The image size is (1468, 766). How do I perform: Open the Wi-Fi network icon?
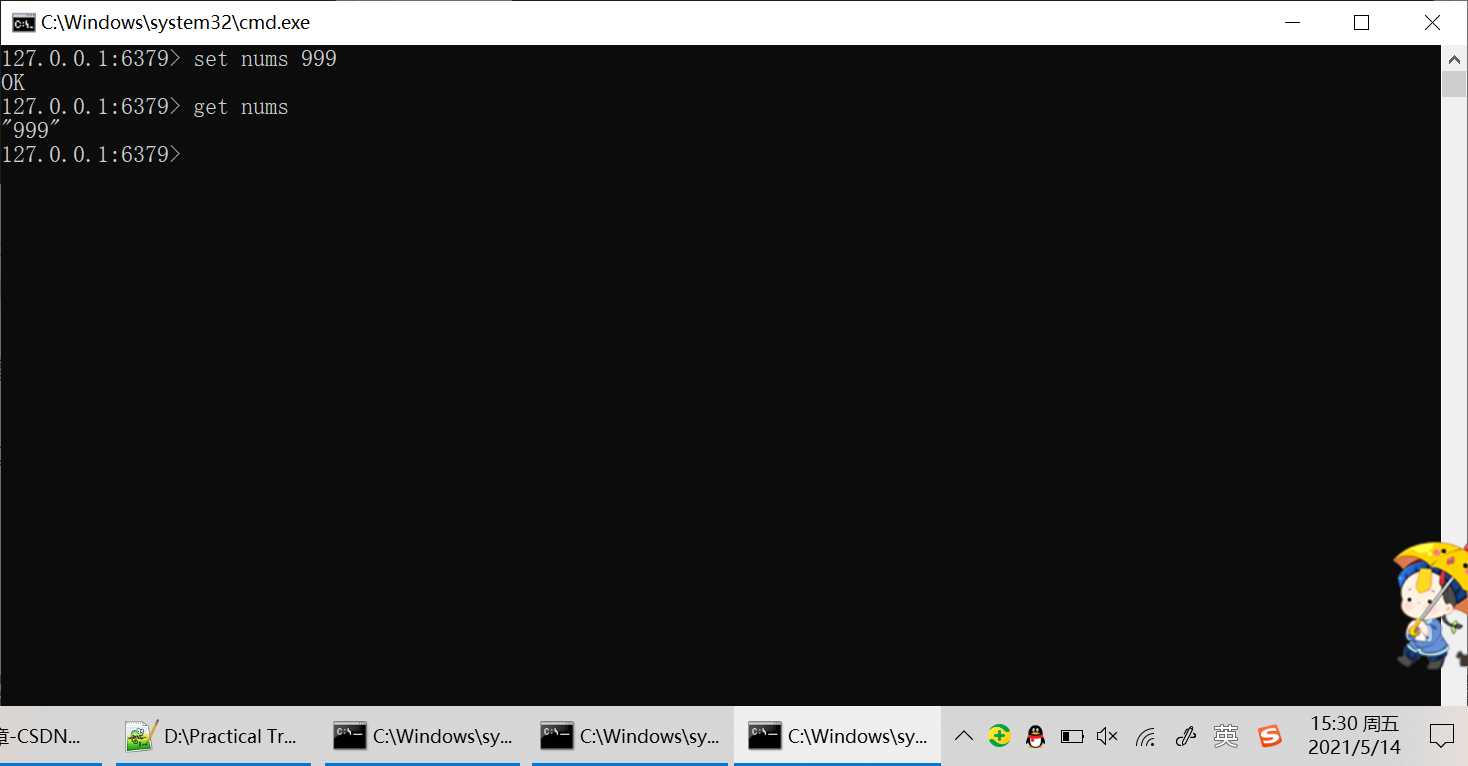[1146, 737]
